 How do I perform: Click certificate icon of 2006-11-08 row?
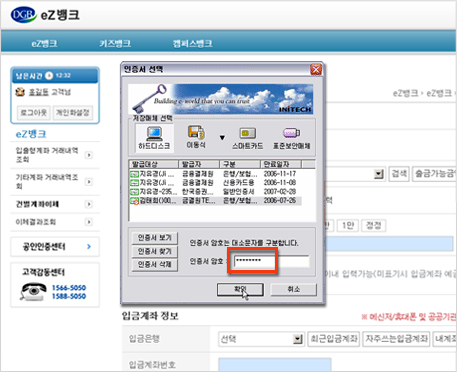pos(134,183)
